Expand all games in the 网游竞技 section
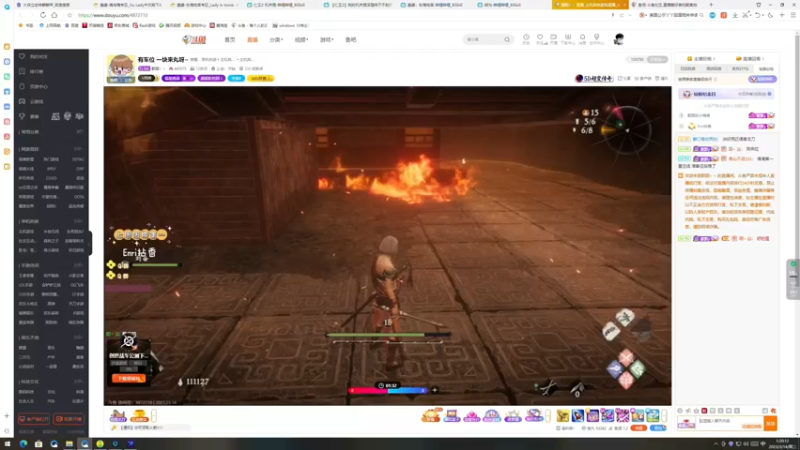The height and width of the screenshot is (450, 800). pos(79,149)
